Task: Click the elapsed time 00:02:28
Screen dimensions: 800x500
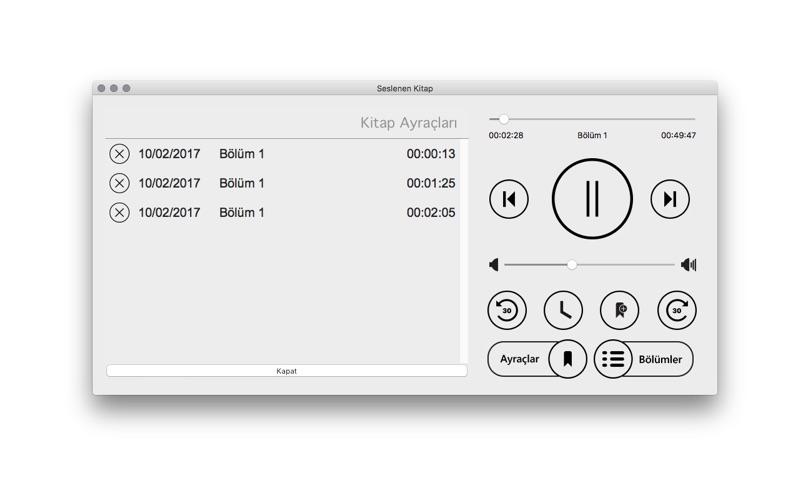Action: click(x=506, y=135)
